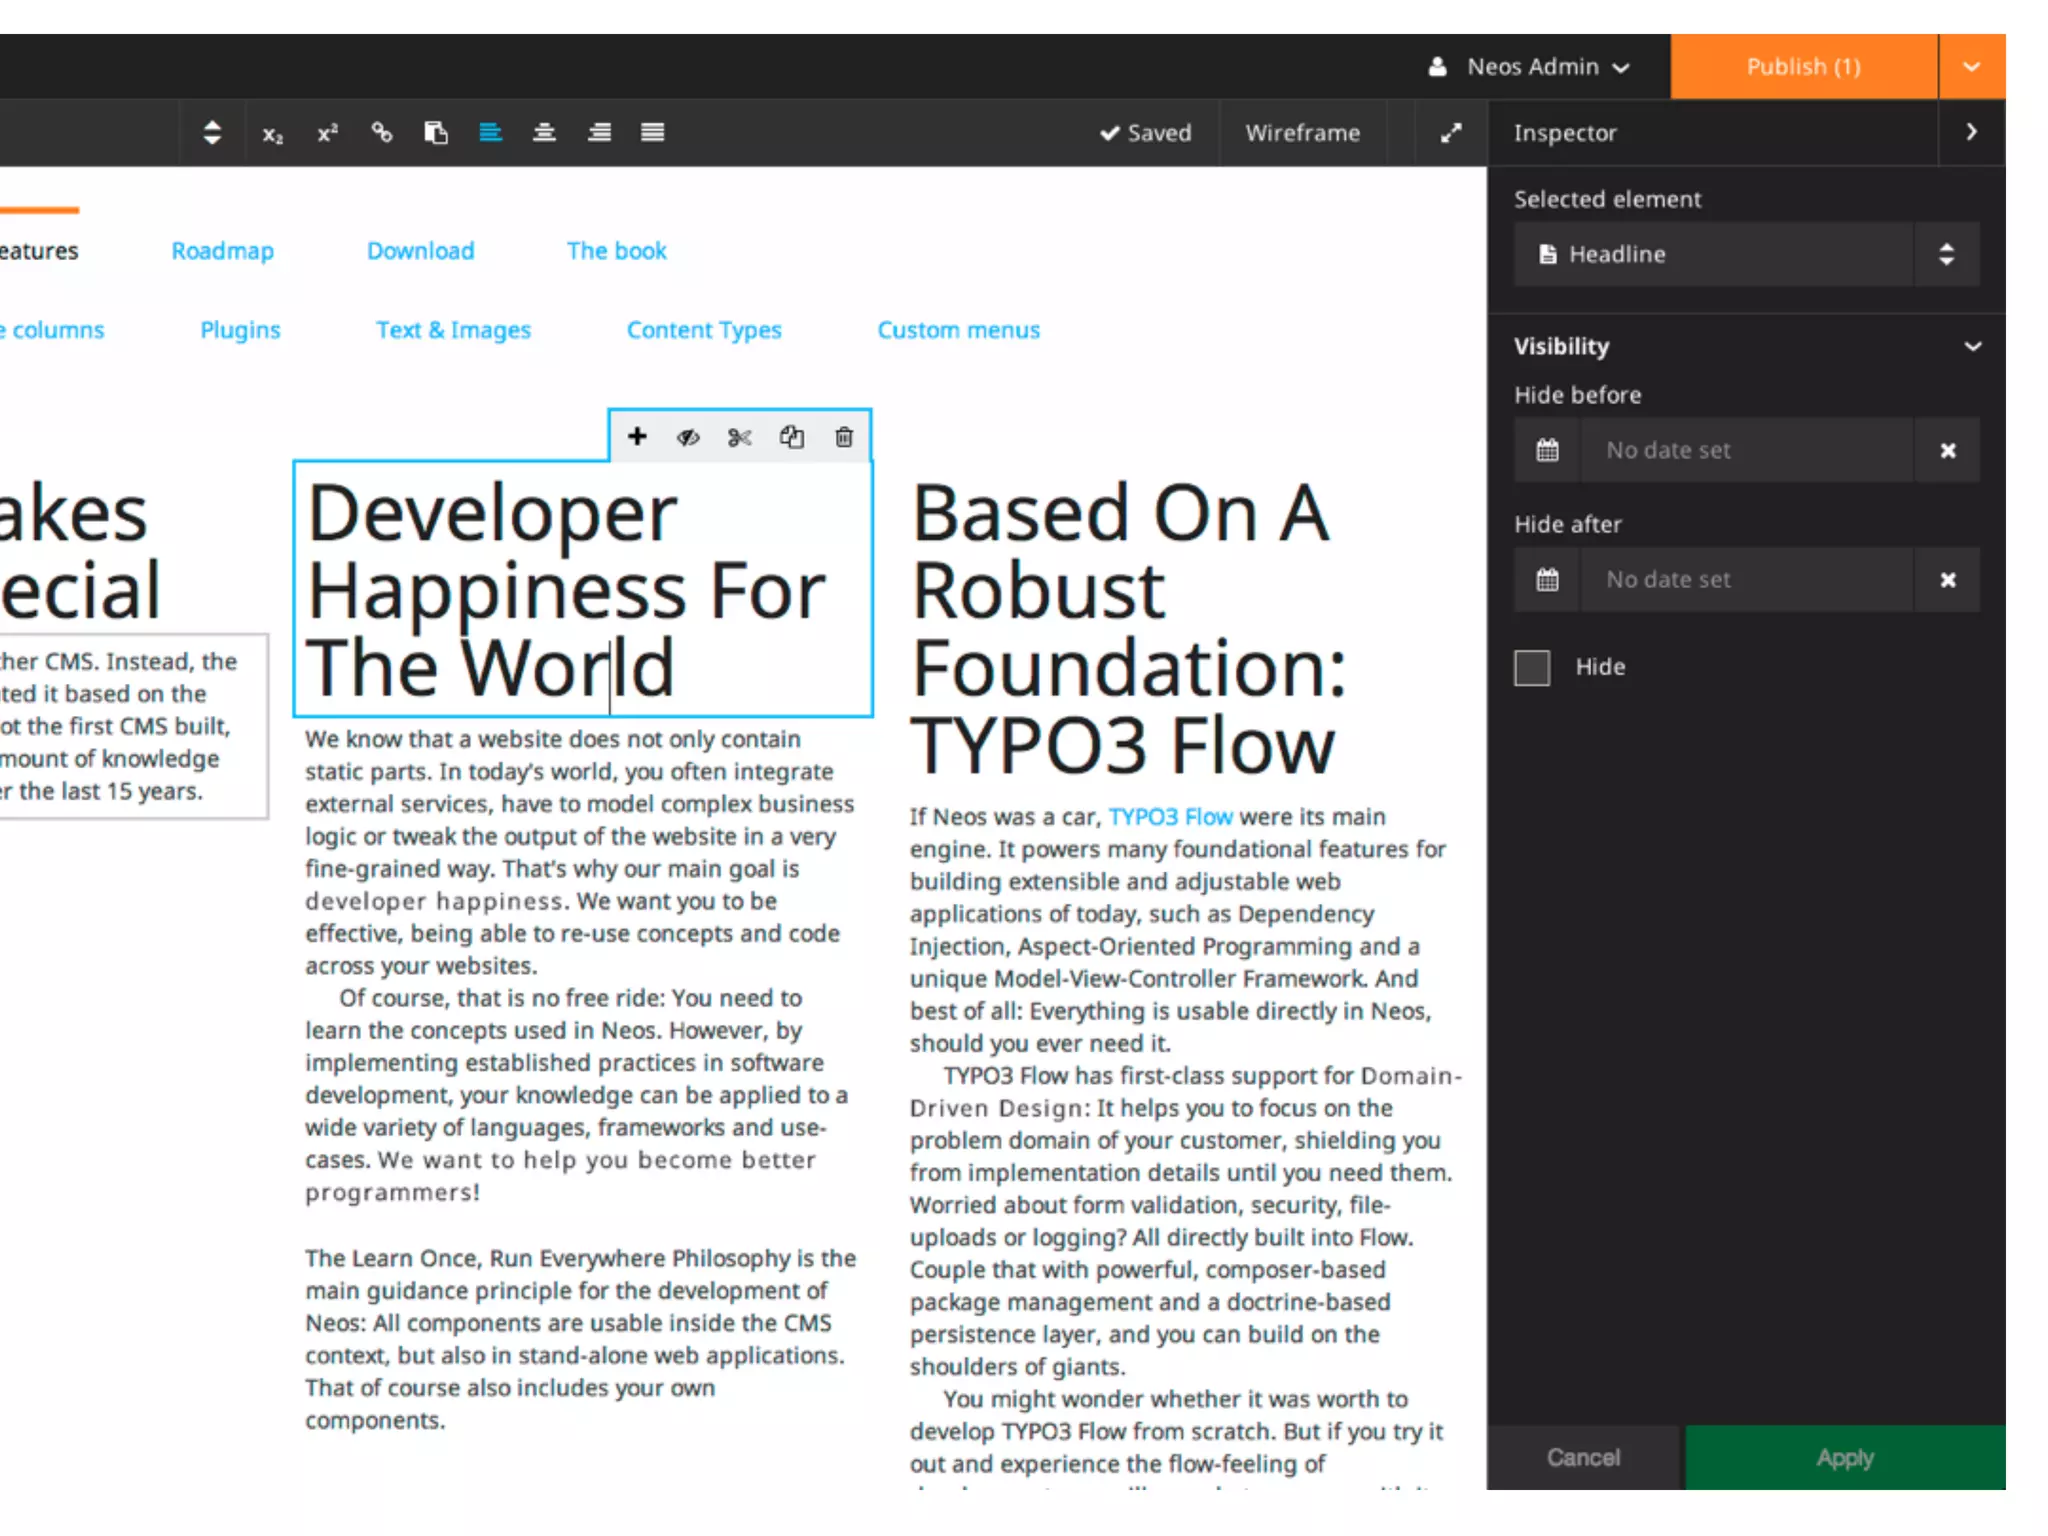Click the subscript formatting icon

(272, 133)
